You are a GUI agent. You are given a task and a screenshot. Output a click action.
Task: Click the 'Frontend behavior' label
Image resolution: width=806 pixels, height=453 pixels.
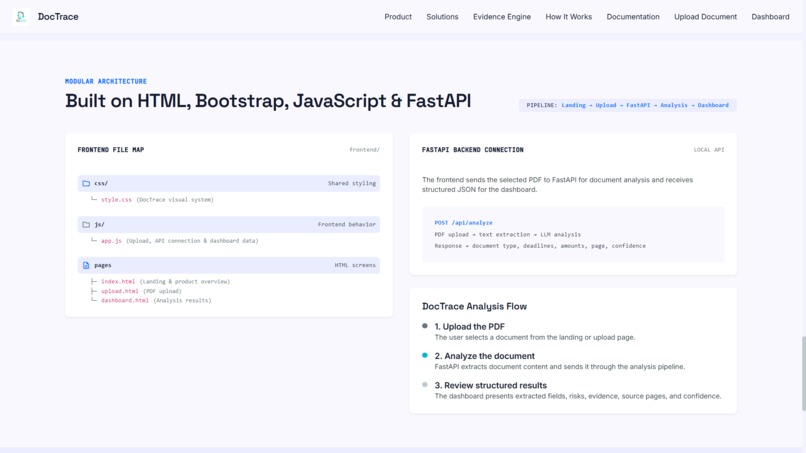(x=346, y=224)
